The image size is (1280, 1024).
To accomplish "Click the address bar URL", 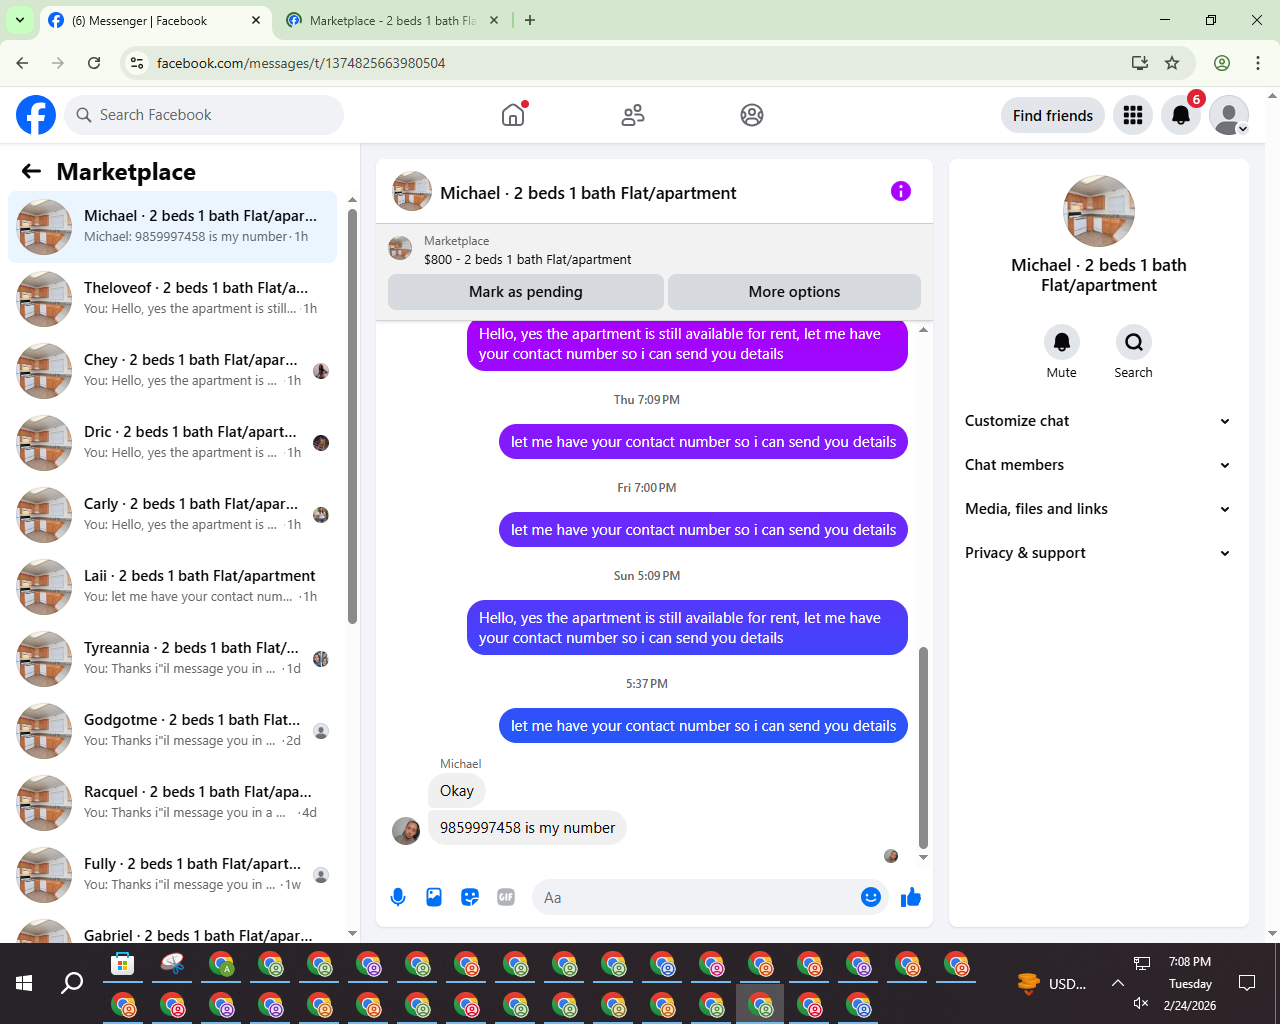I will pyautogui.click(x=301, y=63).
